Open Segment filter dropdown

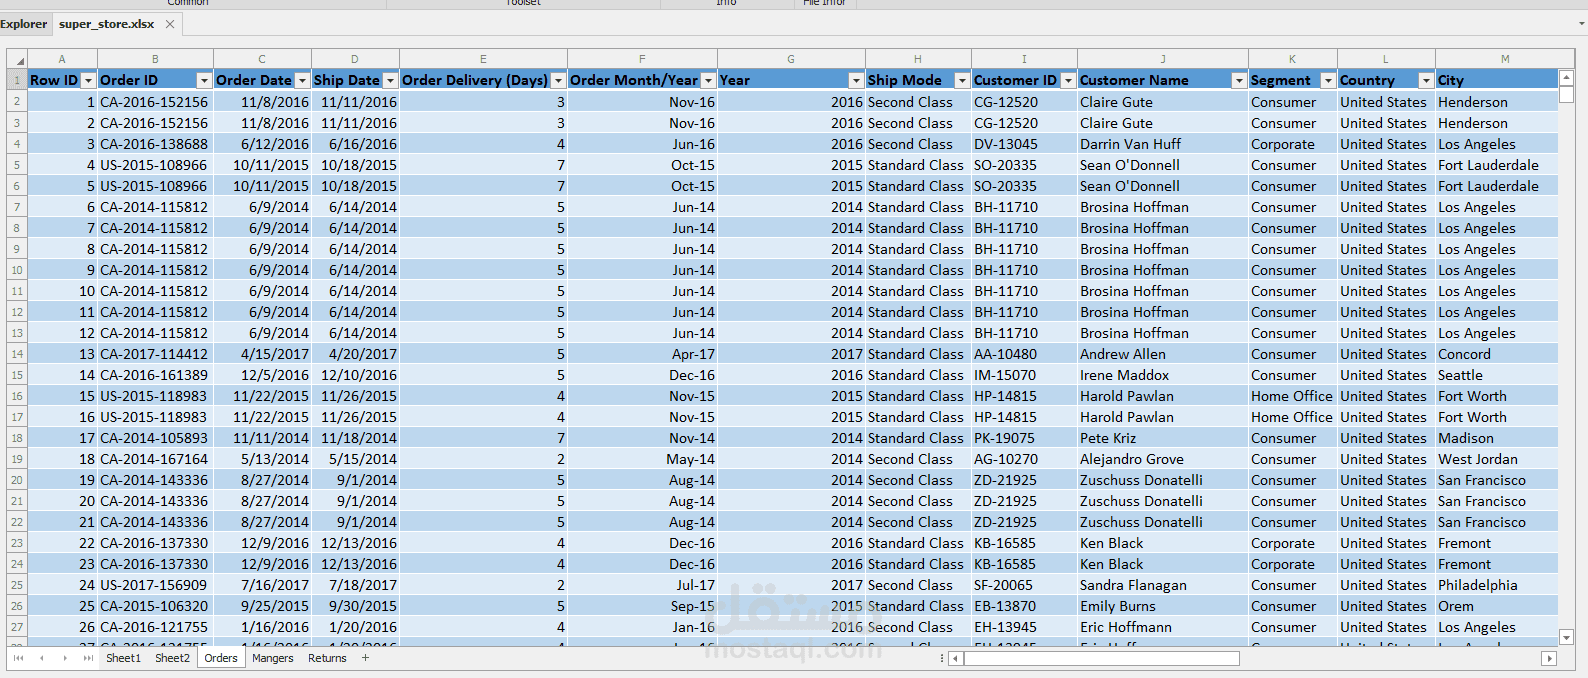click(x=1328, y=80)
